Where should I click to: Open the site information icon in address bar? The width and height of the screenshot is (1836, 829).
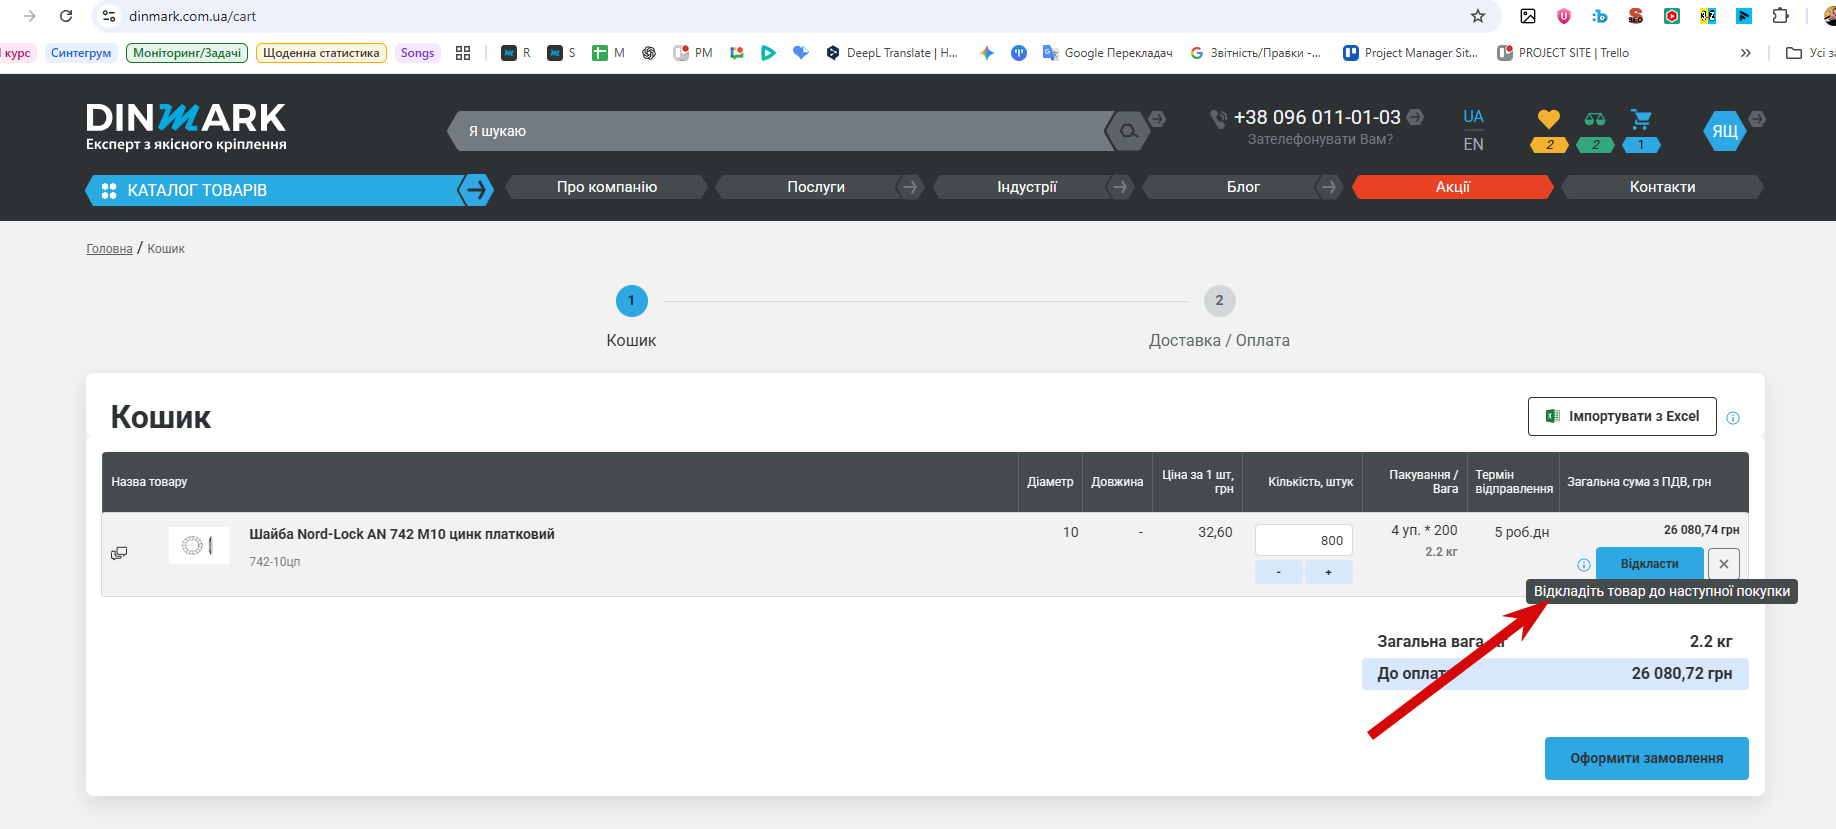[x=110, y=16]
